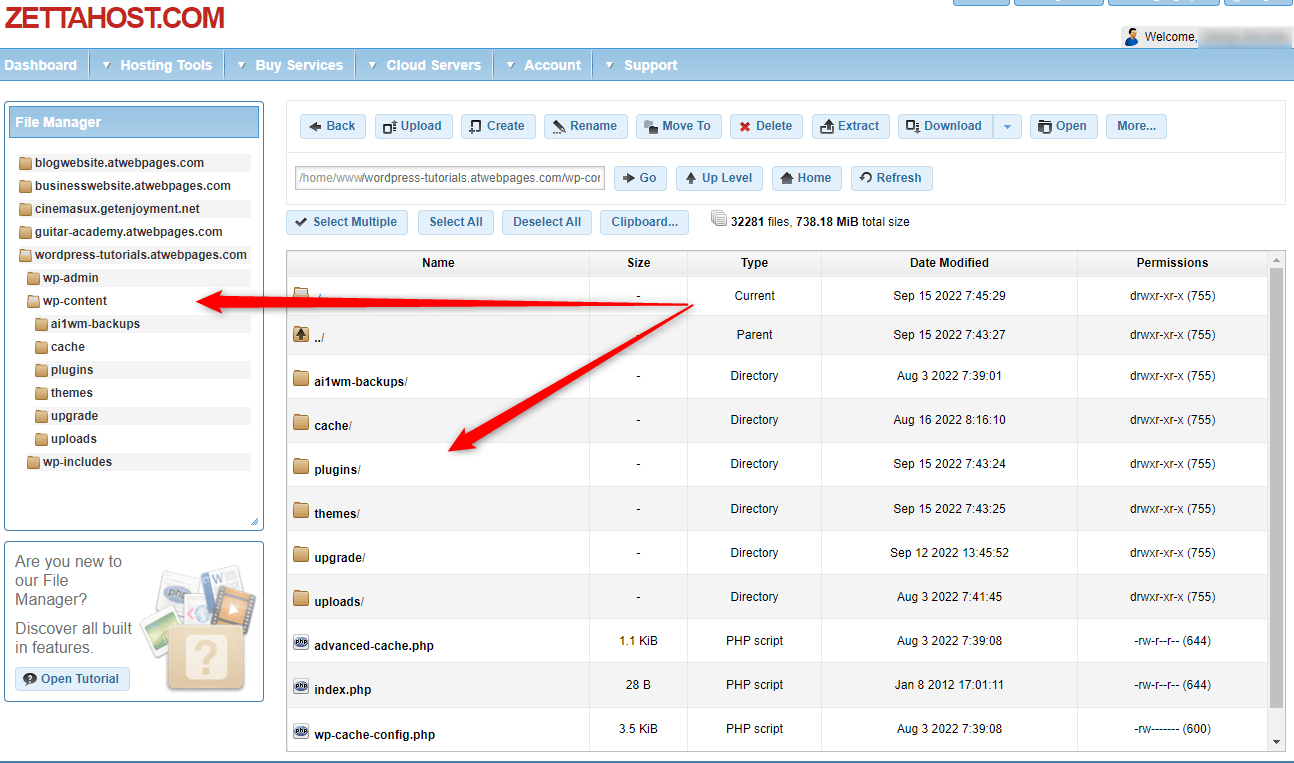Image resolution: width=1294 pixels, height=763 pixels.
Task: Click the parent directory ../ up-arrow icon
Action: (x=301, y=334)
